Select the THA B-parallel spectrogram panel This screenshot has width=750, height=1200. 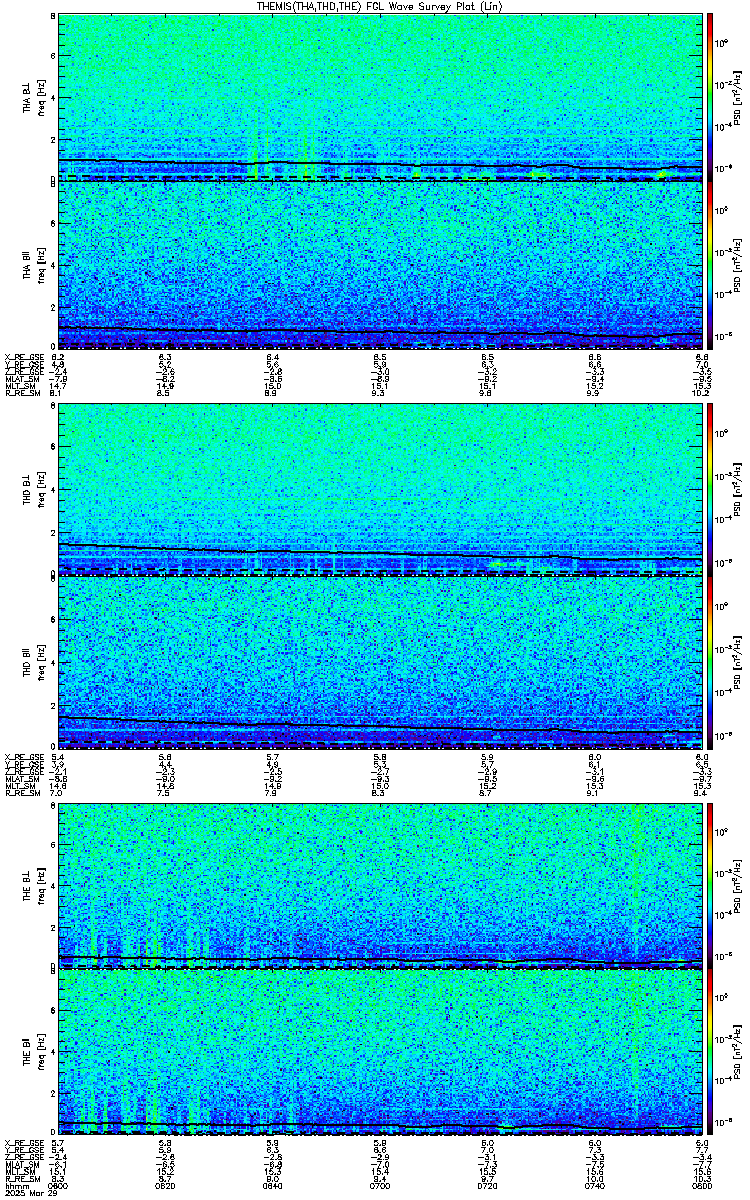pyautogui.click(x=380, y=265)
